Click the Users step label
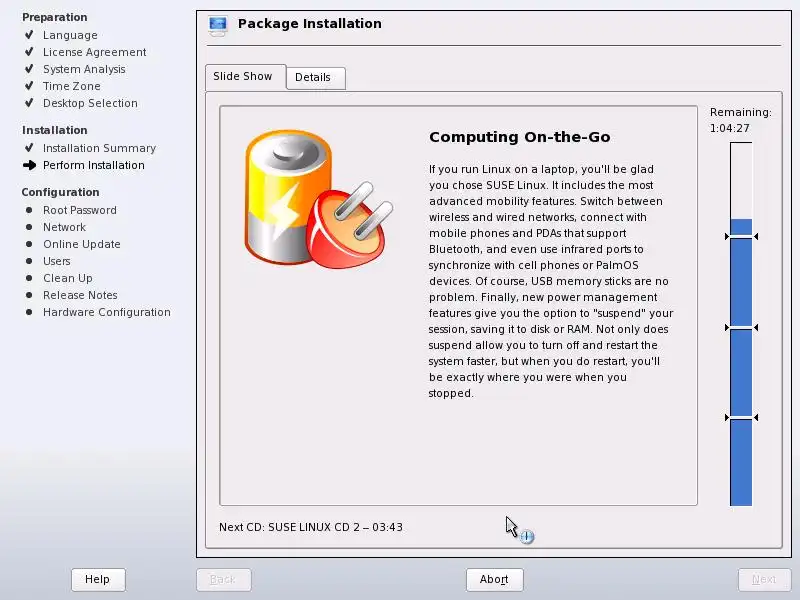 pyautogui.click(x=57, y=261)
